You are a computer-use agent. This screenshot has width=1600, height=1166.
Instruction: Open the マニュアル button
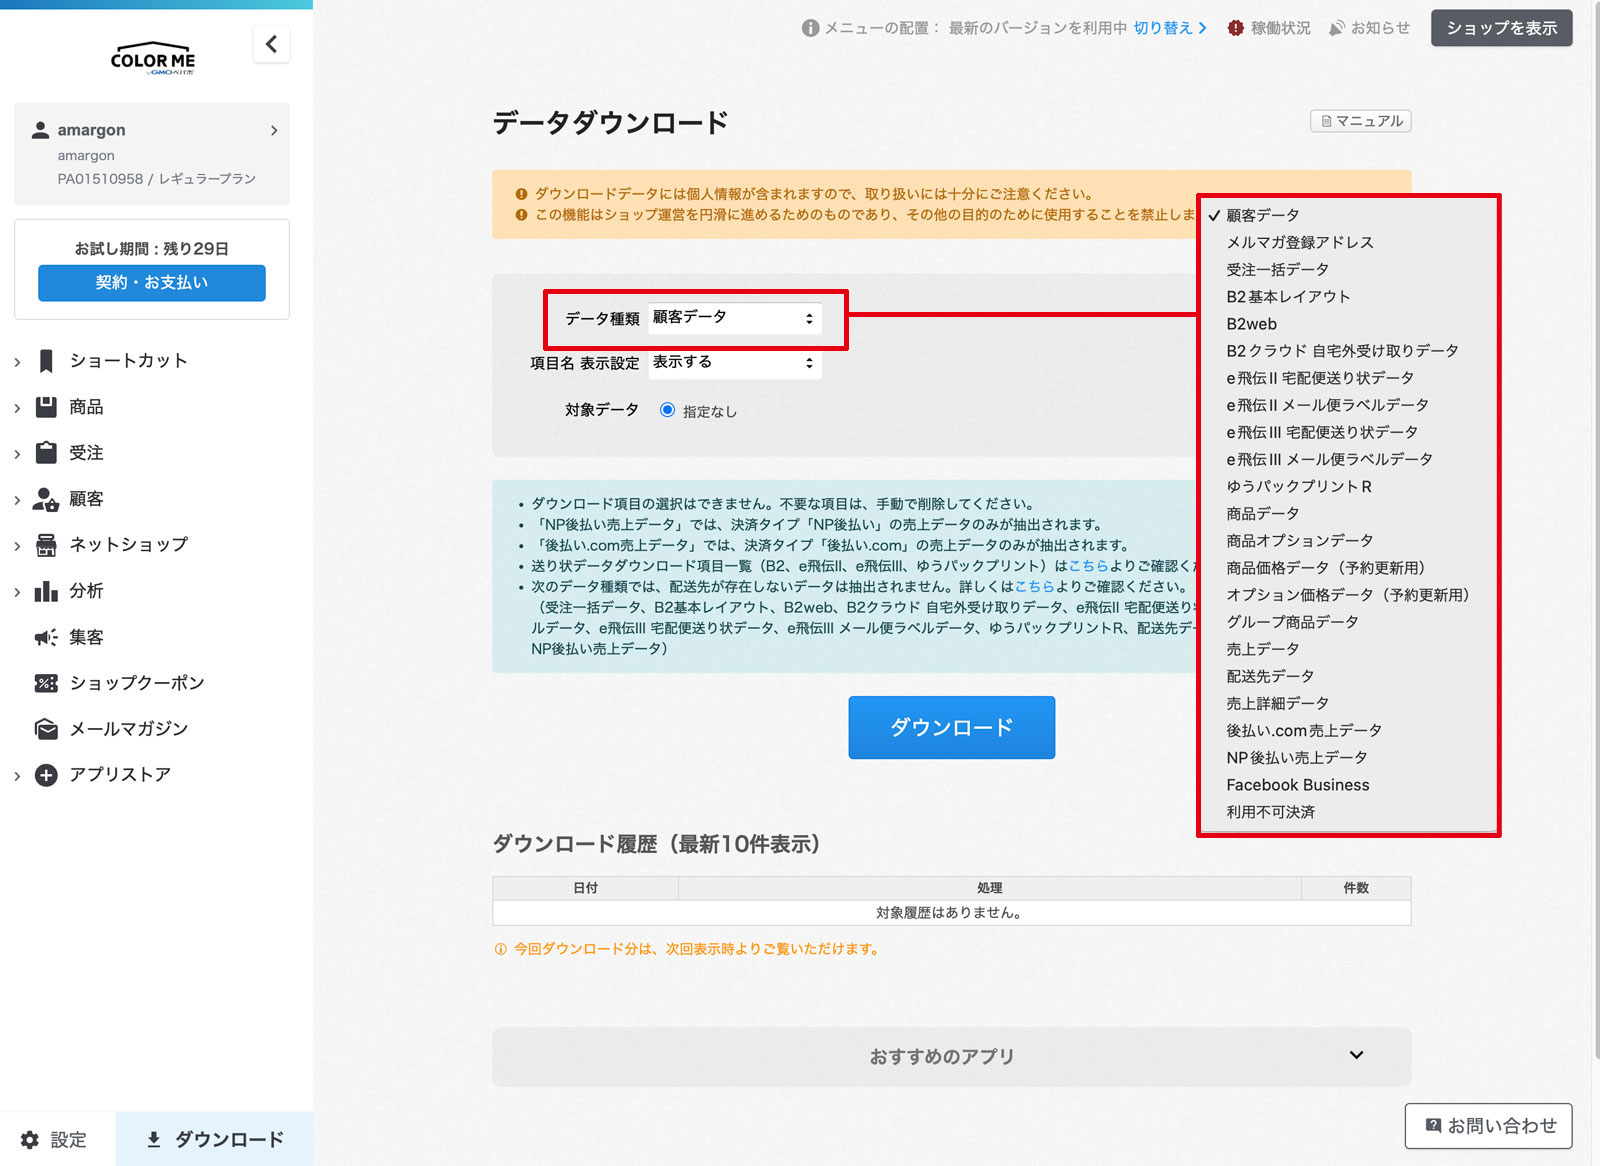coord(1361,121)
